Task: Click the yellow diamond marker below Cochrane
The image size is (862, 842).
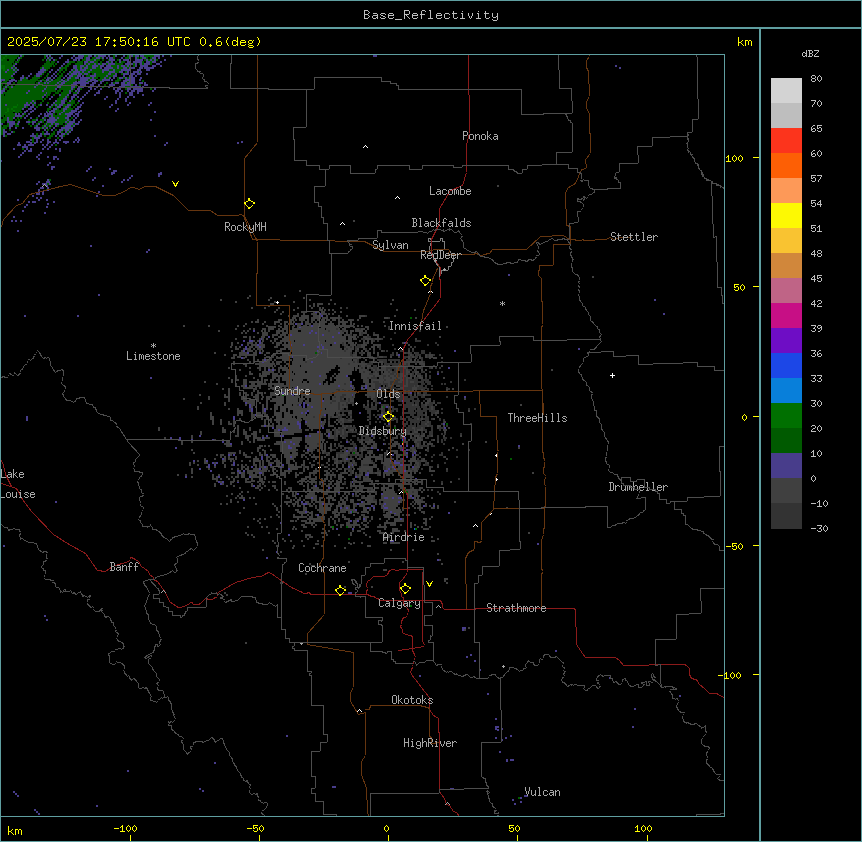Action: 340,590
